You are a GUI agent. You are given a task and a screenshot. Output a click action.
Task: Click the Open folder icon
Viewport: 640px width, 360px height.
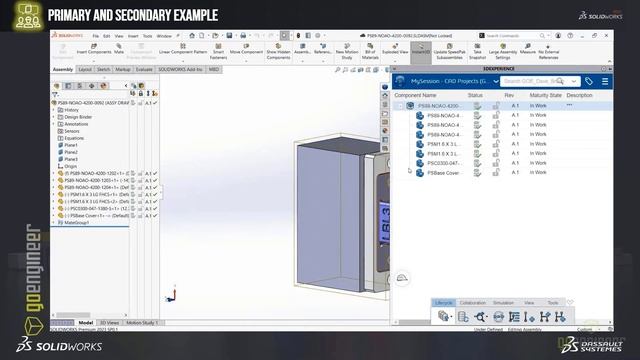click(x=215, y=36)
